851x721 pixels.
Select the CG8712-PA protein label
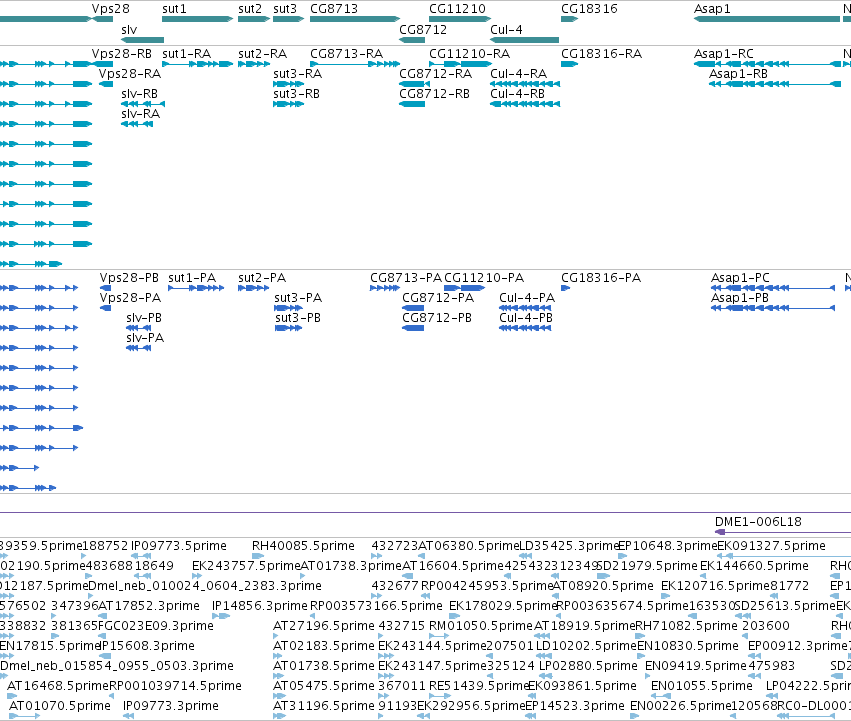pyautogui.click(x=438, y=298)
